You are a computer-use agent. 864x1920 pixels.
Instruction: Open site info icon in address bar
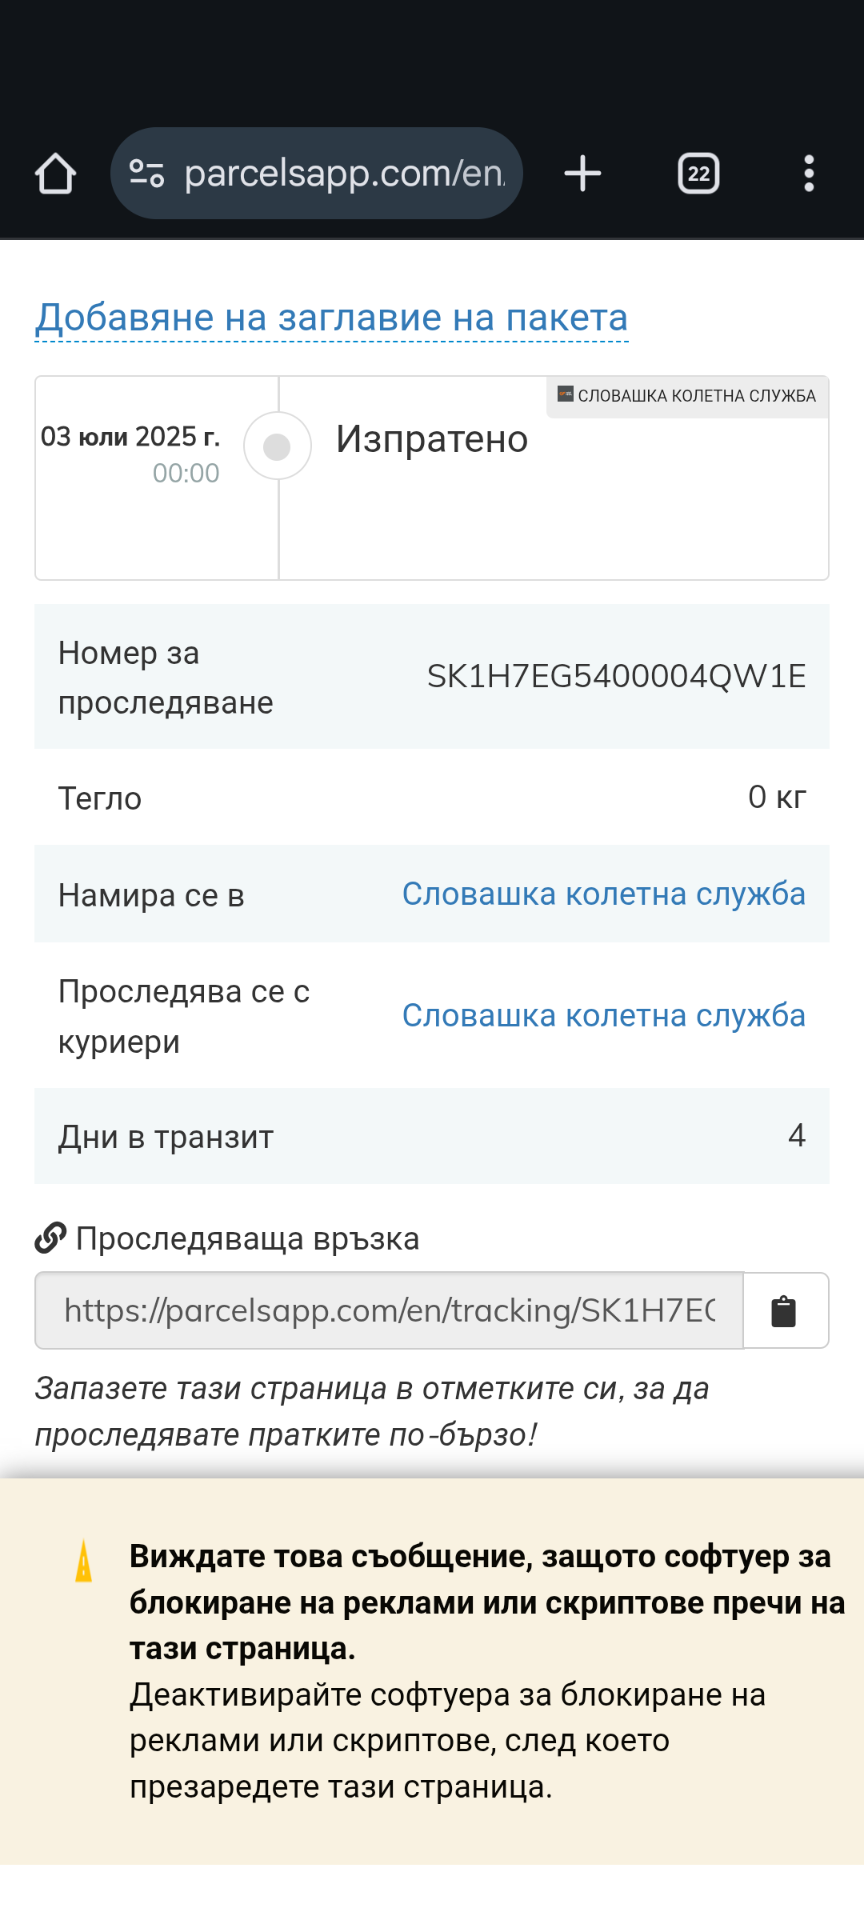click(147, 174)
